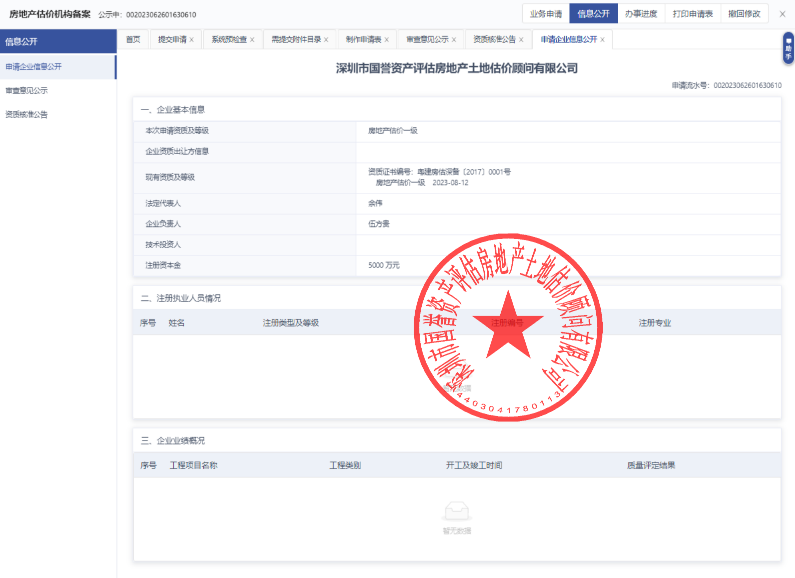795x578 pixels.
Task: Click the 打印申请表 button
Action: [692, 14]
